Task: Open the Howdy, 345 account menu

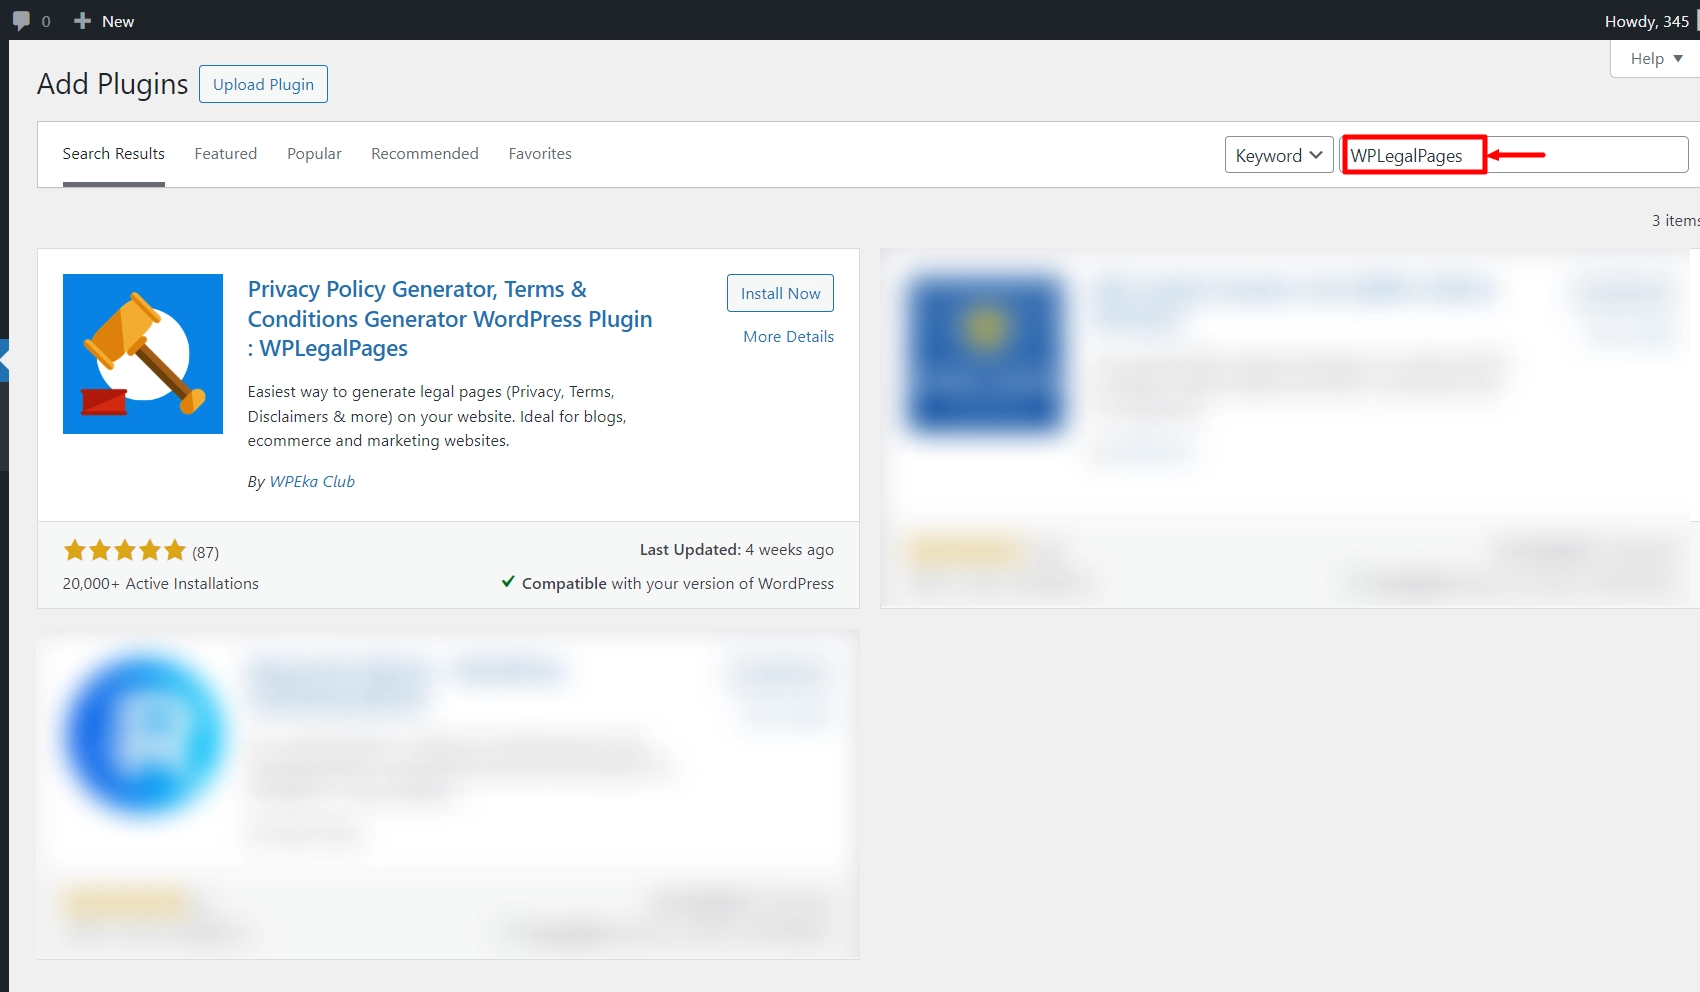Action: pyautogui.click(x=1647, y=21)
